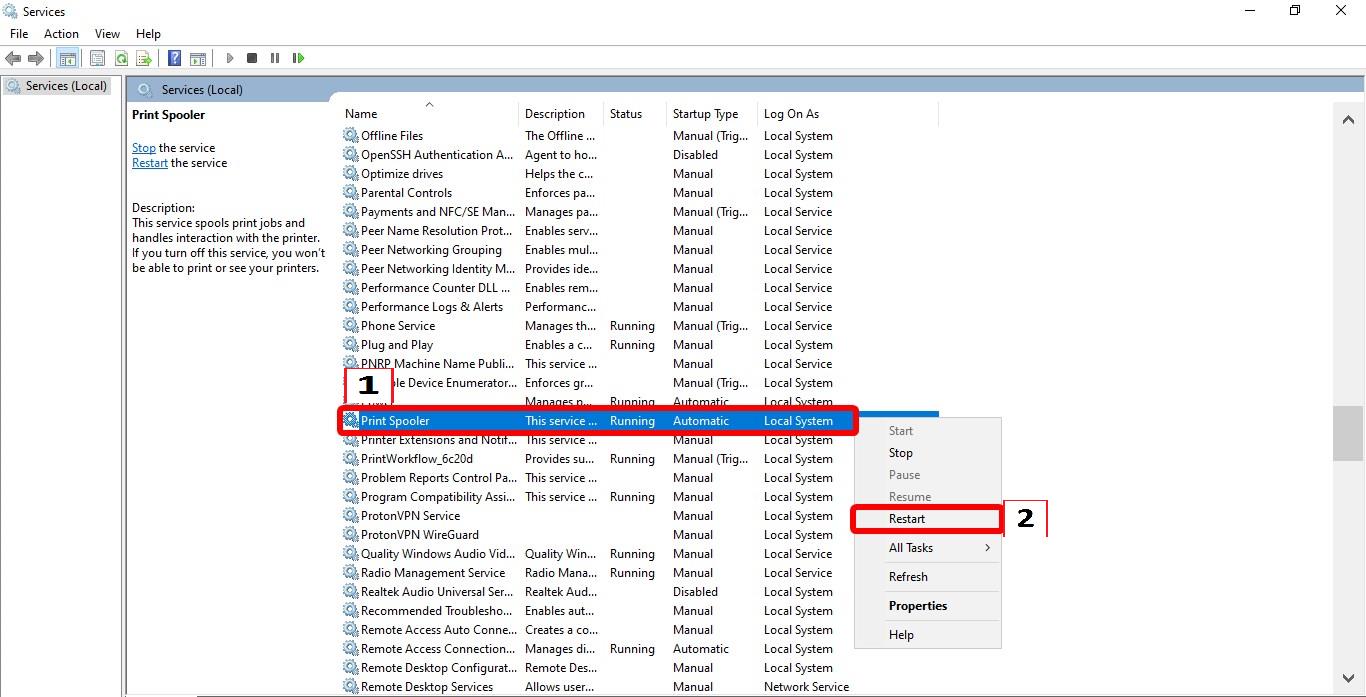
Task: Click the blue Help question-mark icon
Action: [174, 58]
